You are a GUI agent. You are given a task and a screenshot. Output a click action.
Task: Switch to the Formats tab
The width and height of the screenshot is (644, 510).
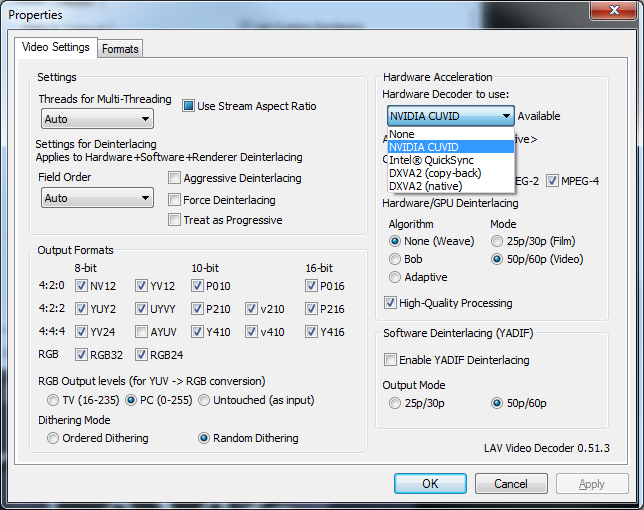point(120,49)
